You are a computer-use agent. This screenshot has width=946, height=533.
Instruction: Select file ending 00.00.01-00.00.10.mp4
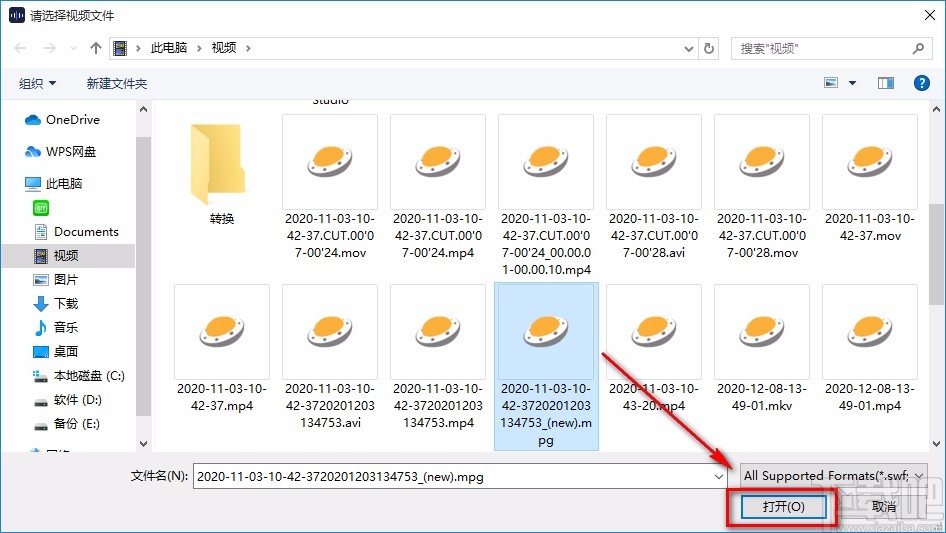tap(546, 196)
